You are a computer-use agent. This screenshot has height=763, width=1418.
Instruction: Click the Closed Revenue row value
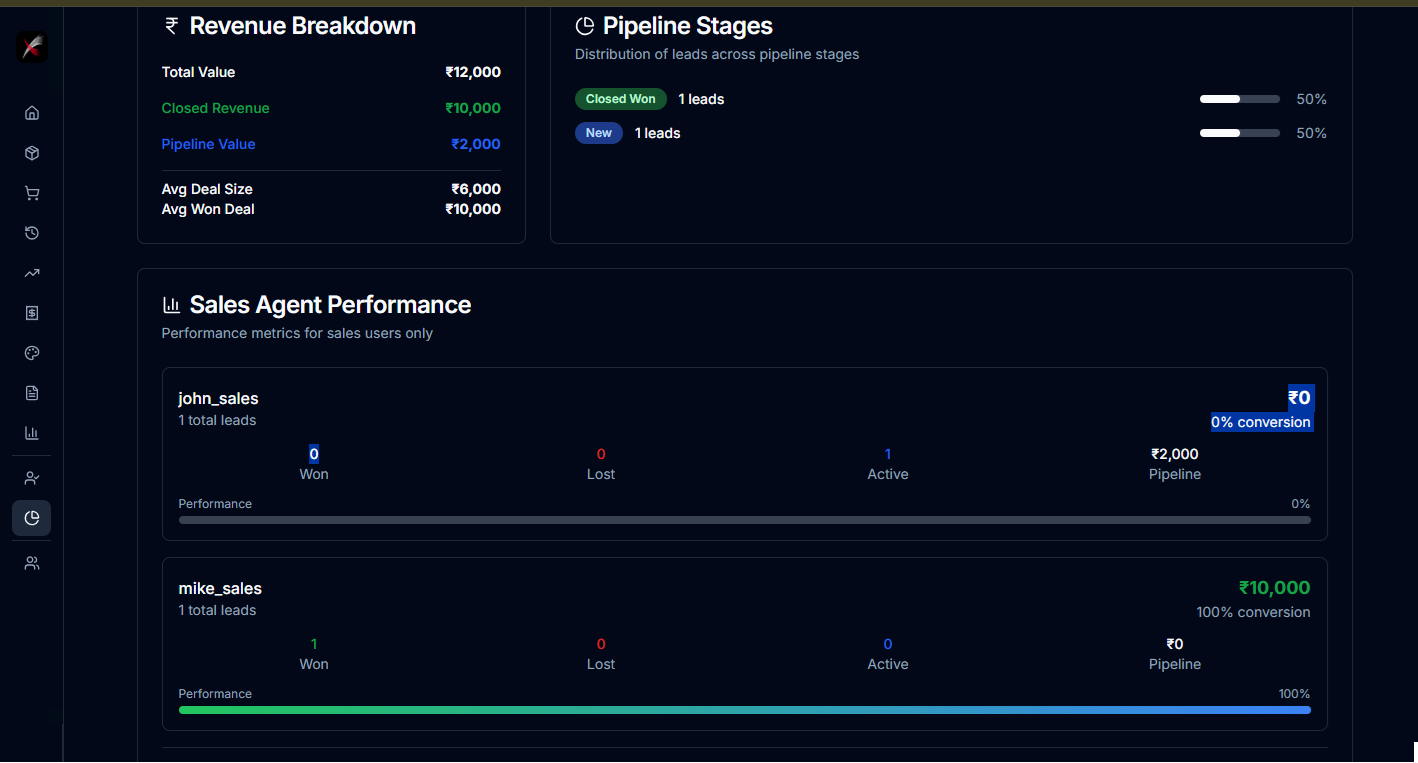(x=472, y=107)
